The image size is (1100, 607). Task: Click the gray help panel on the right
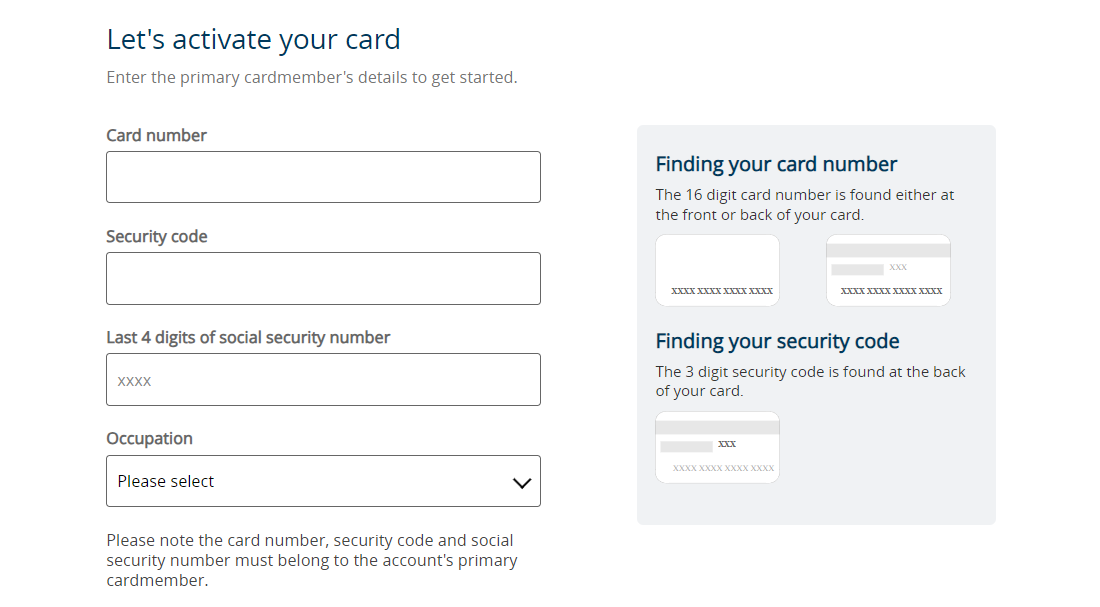coord(816,325)
